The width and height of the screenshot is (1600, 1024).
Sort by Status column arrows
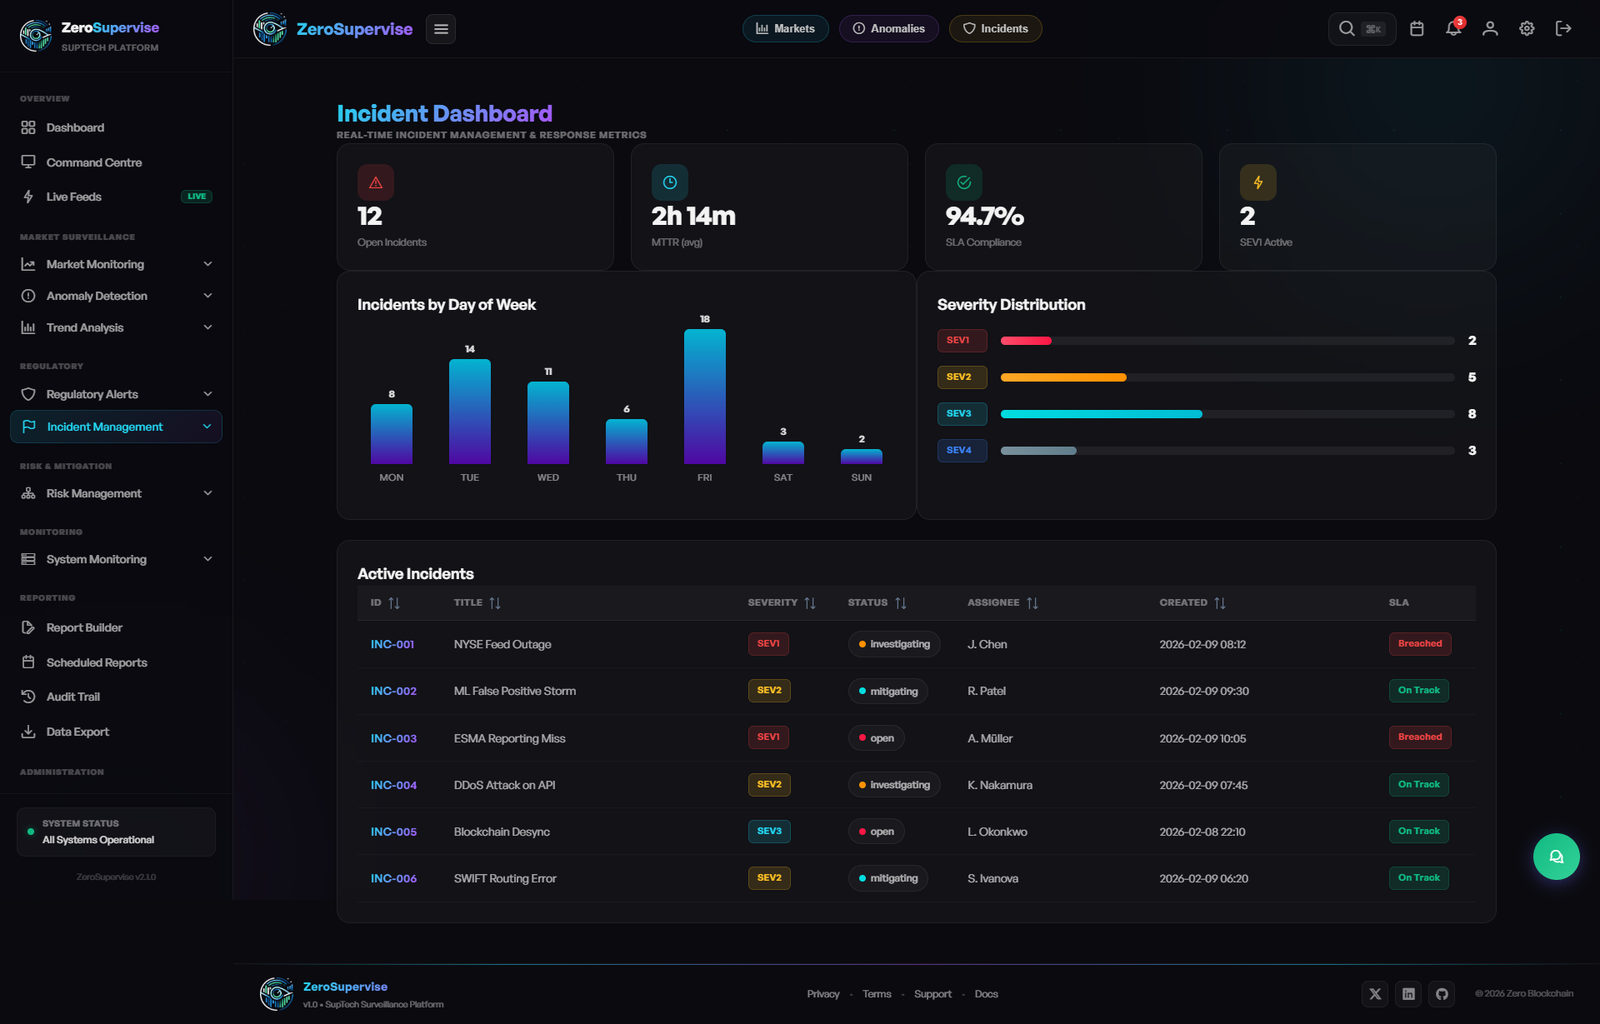[901, 603]
